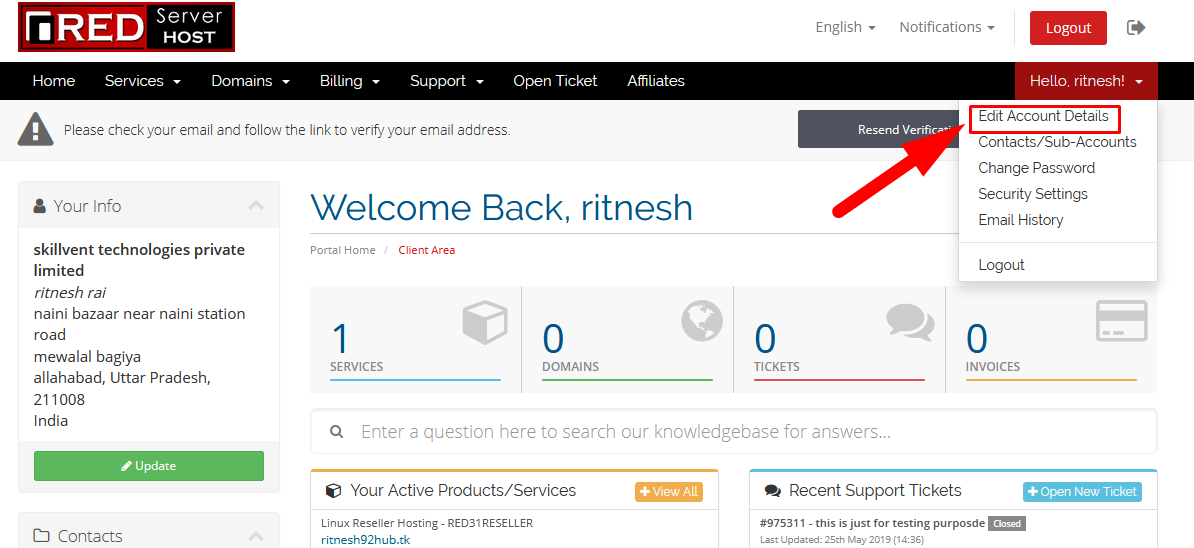Image resolution: width=1194 pixels, height=548 pixels.
Task: Click the green Update button
Action: tap(148, 466)
